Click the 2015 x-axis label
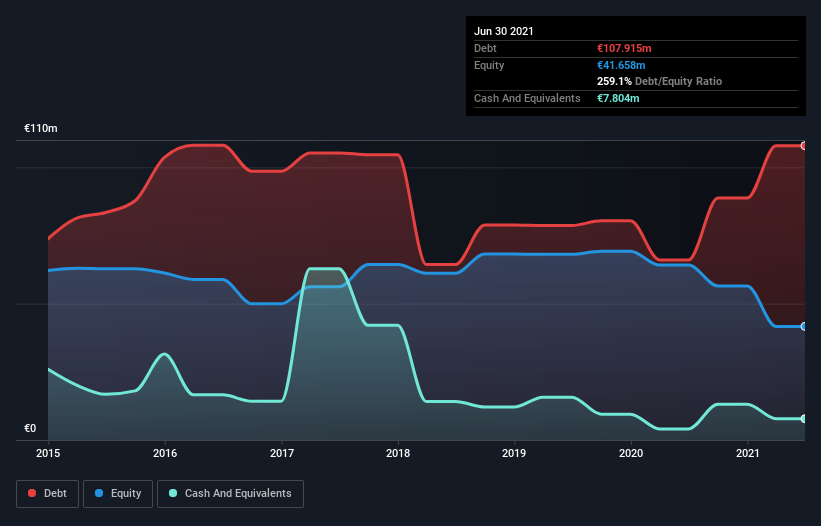The height and width of the screenshot is (526, 821). tap(48, 453)
